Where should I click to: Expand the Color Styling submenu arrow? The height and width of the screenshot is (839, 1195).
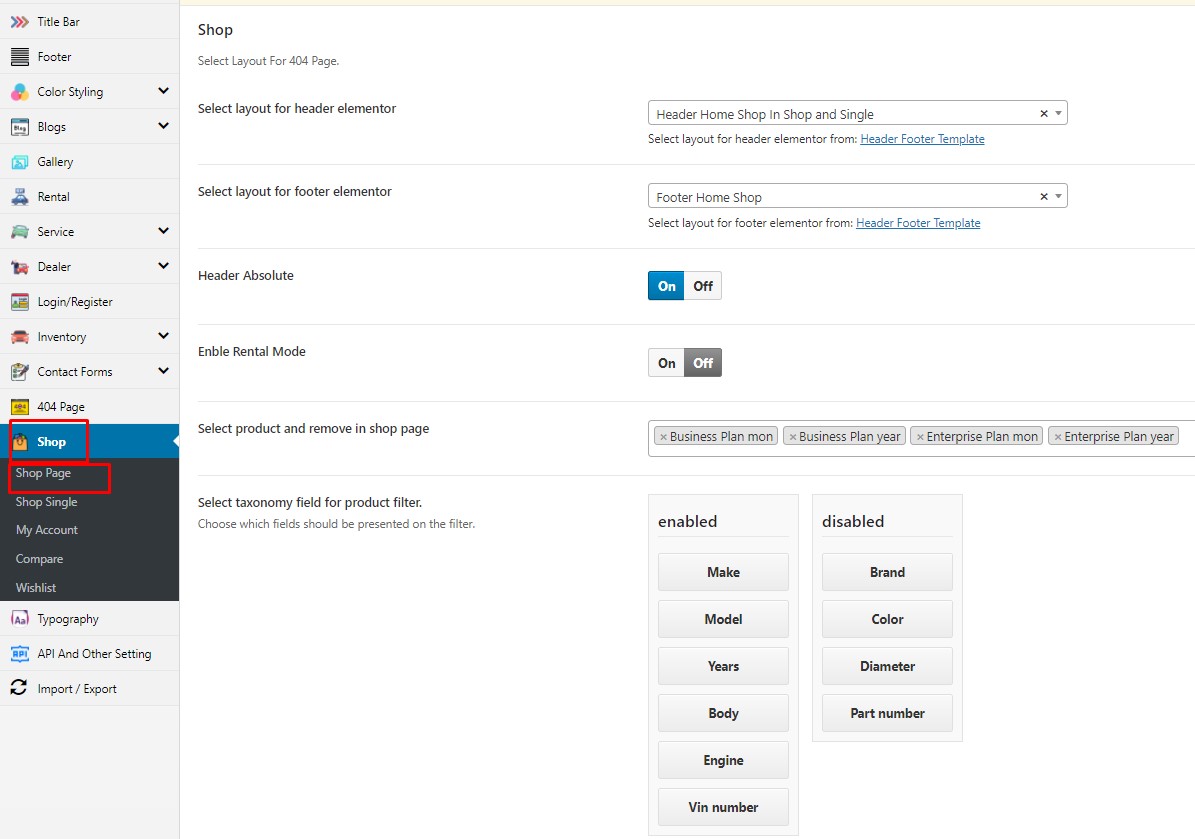(163, 91)
